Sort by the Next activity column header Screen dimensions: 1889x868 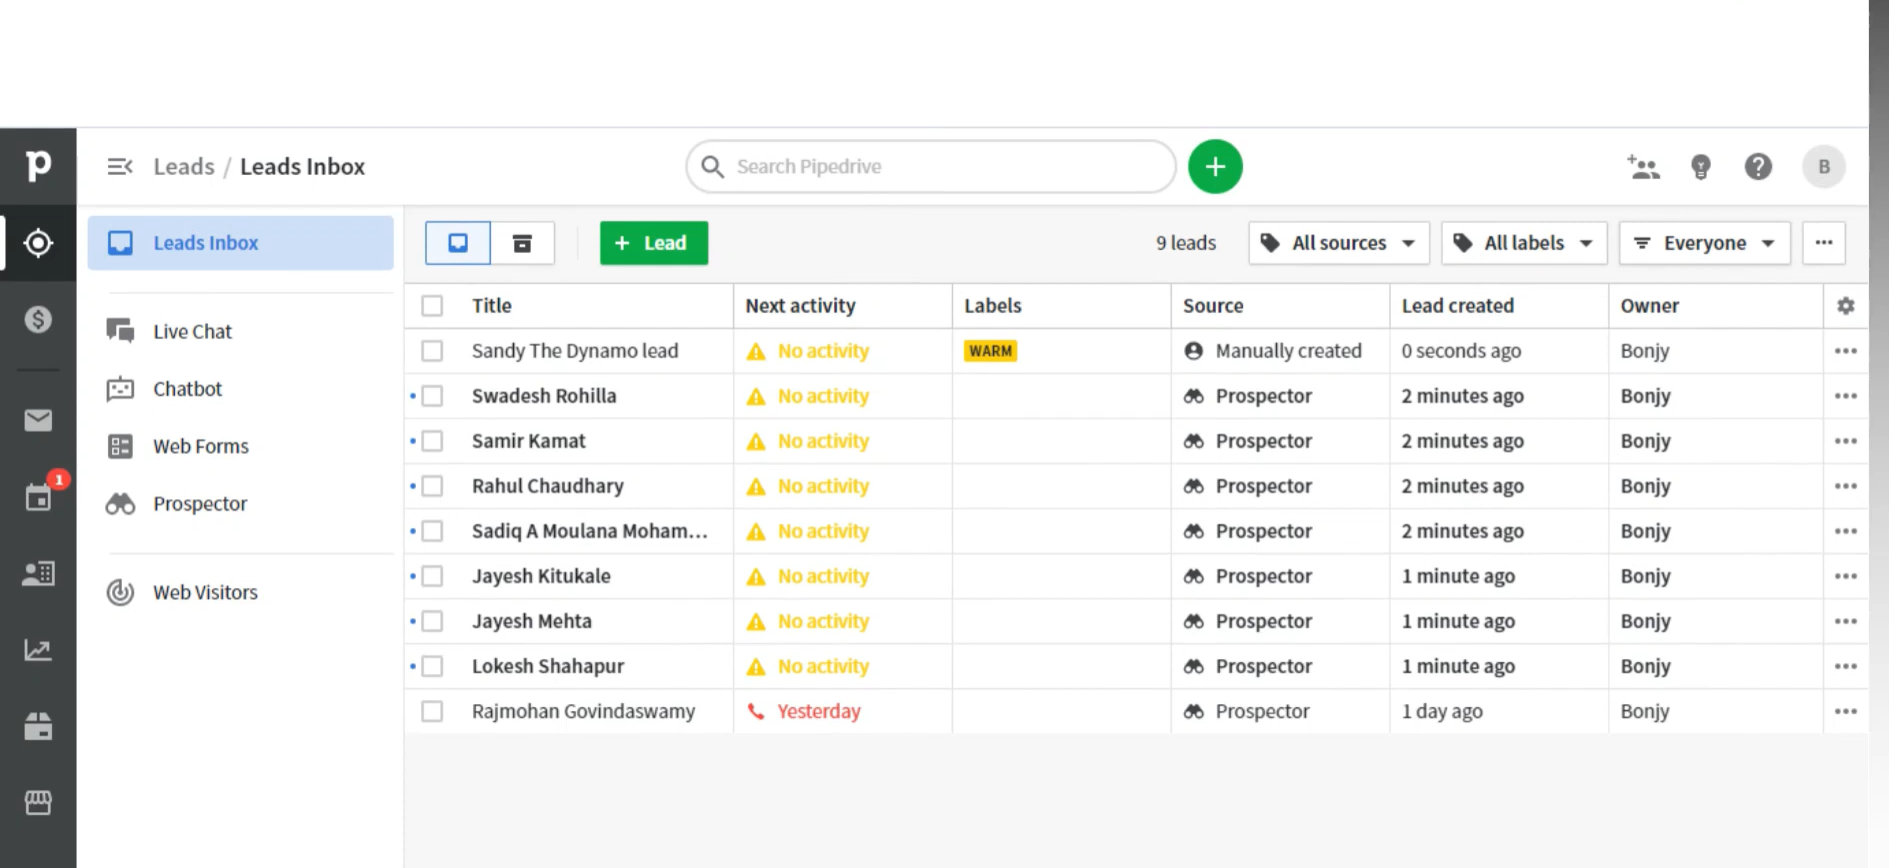coord(800,306)
